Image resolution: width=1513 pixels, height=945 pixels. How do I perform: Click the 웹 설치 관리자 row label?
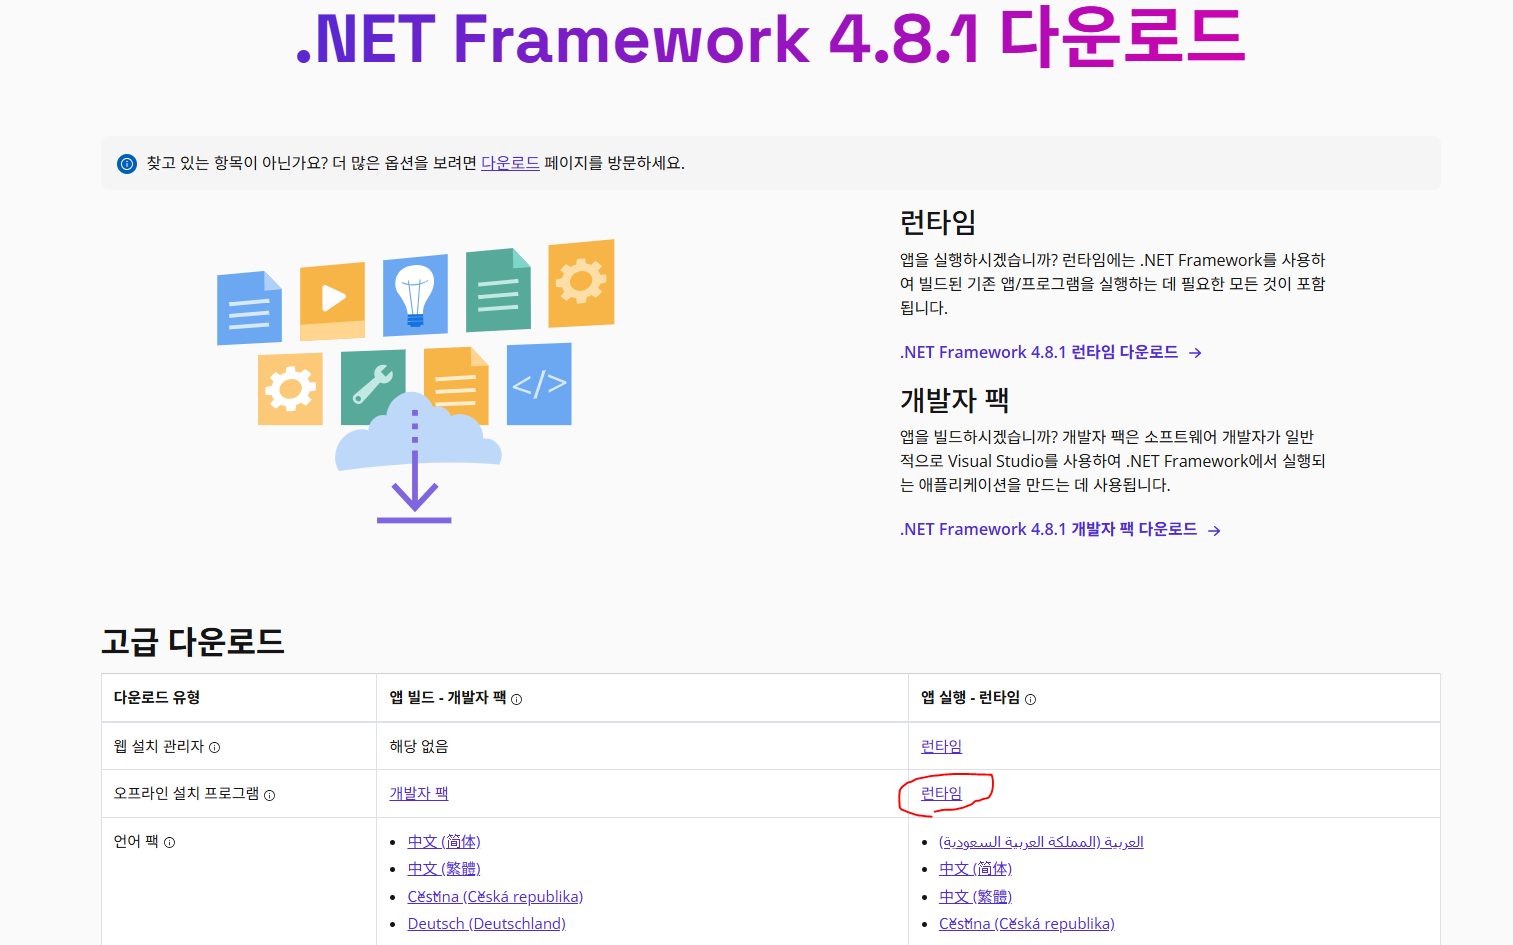[158, 746]
